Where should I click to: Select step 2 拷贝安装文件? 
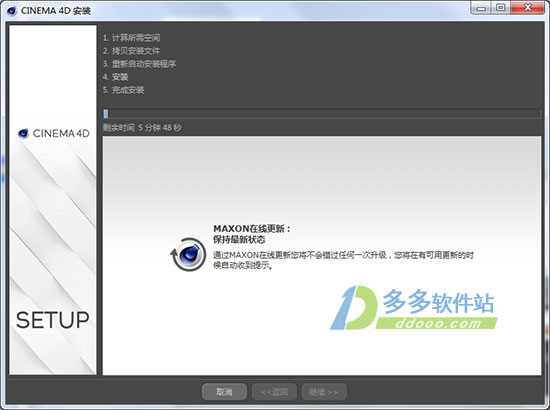tap(131, 51)
